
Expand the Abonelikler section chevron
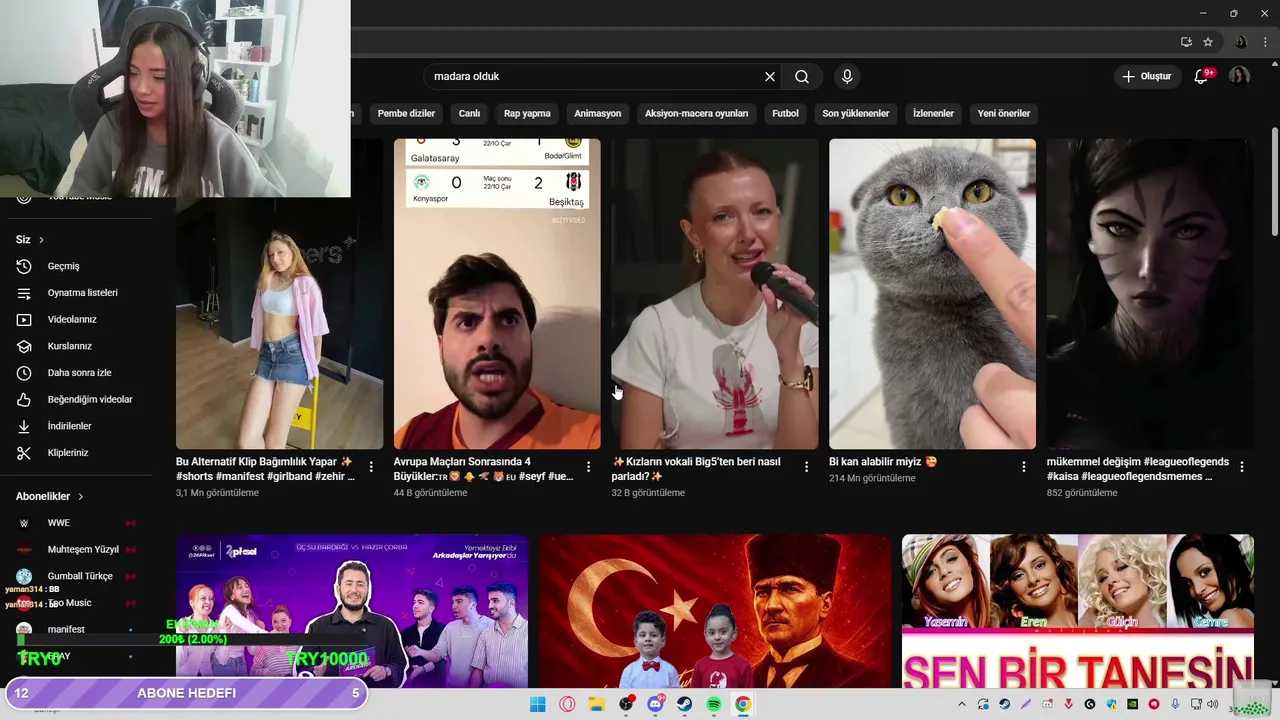pos(81,497)
